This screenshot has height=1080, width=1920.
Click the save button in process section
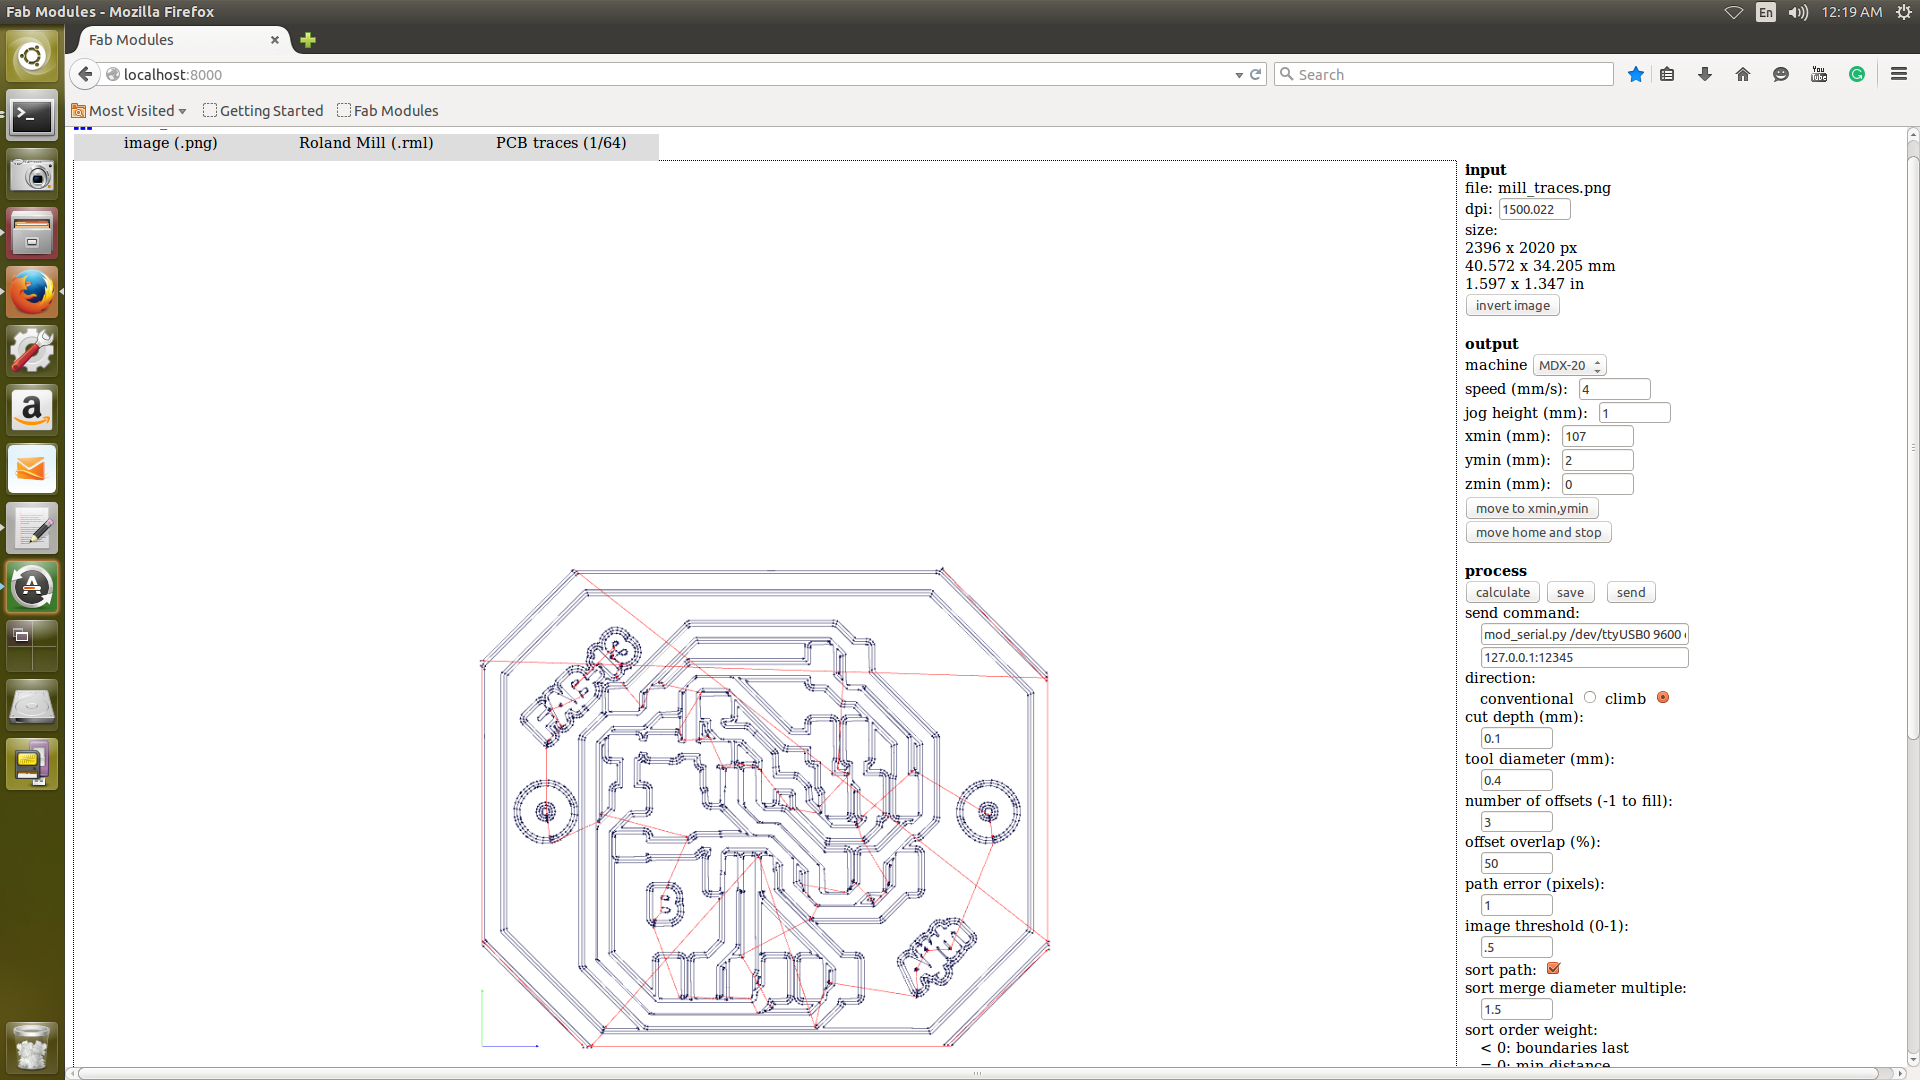tap(1571, 592)
